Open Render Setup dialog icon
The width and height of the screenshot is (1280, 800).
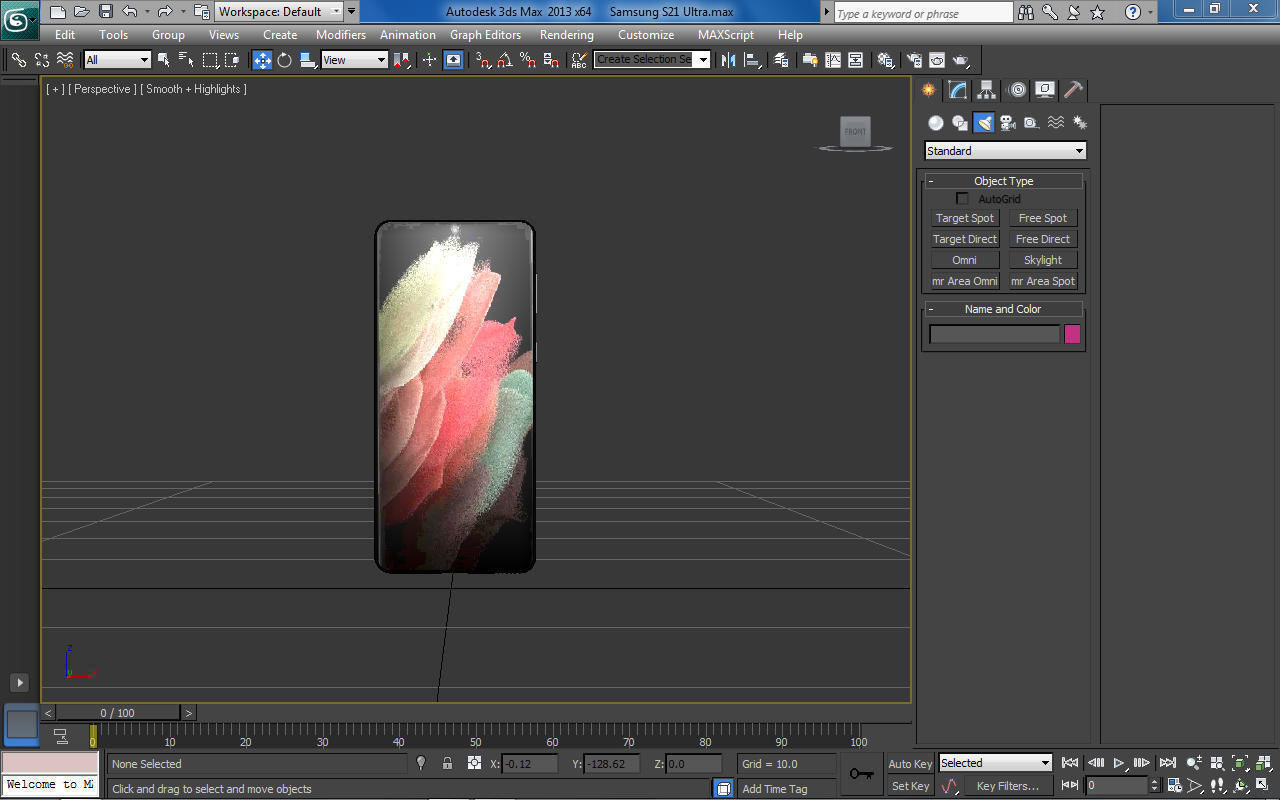click(914, 60)
